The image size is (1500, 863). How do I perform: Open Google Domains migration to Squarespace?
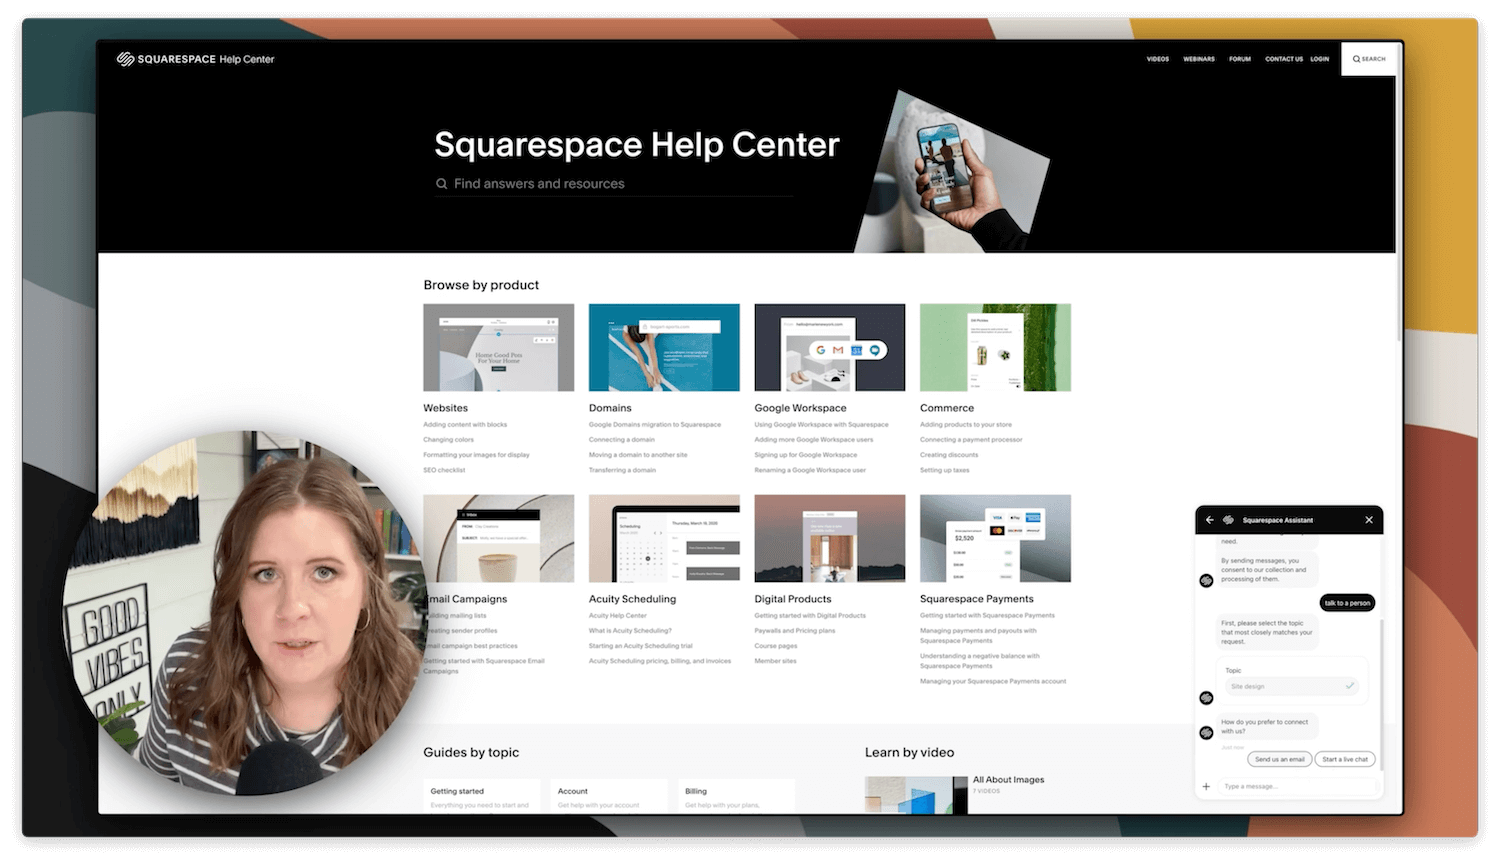pos(655,425)
